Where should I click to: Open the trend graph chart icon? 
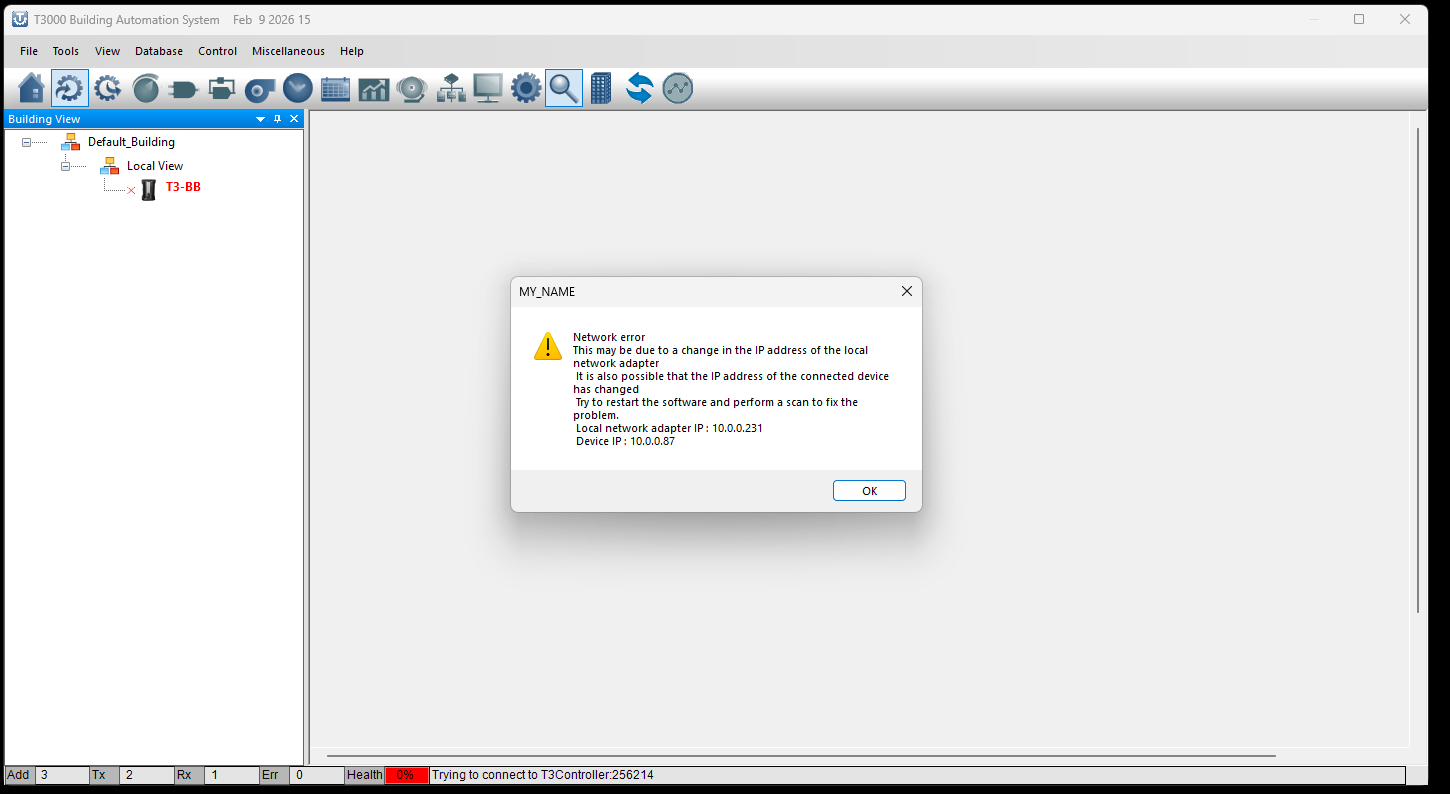(373, 89)
